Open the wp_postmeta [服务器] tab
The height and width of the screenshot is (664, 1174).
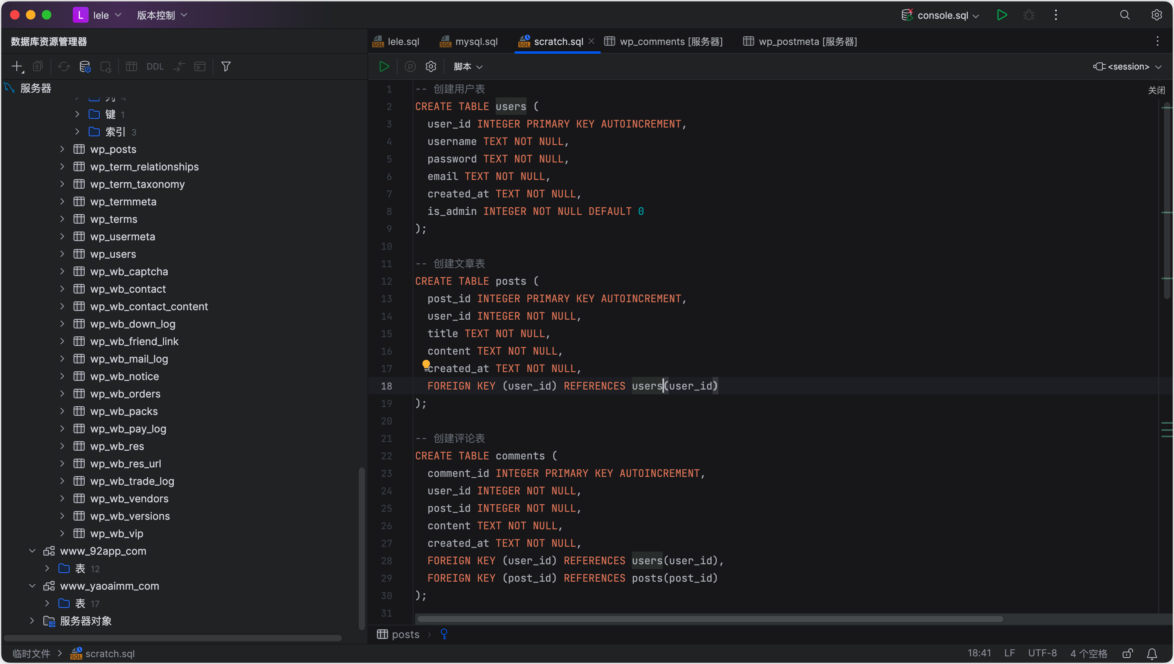click(x=800, y=42)
